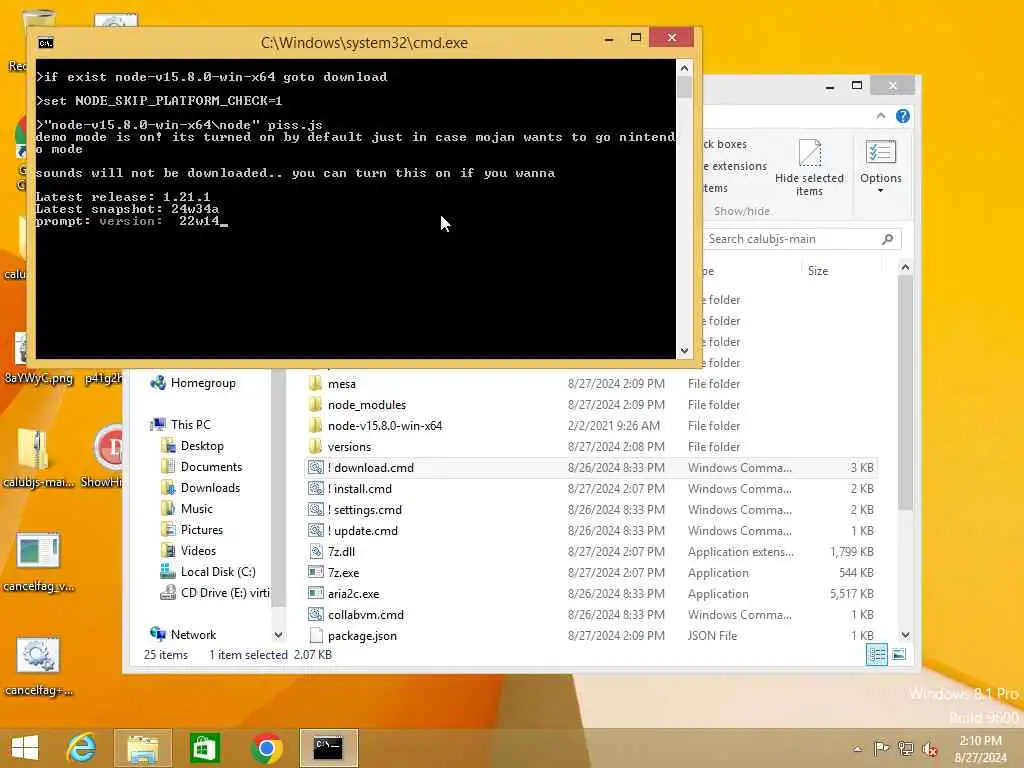1024x768 pixels.
Task: Select the aria2c.exe file
Action: [x=592, y=594]
